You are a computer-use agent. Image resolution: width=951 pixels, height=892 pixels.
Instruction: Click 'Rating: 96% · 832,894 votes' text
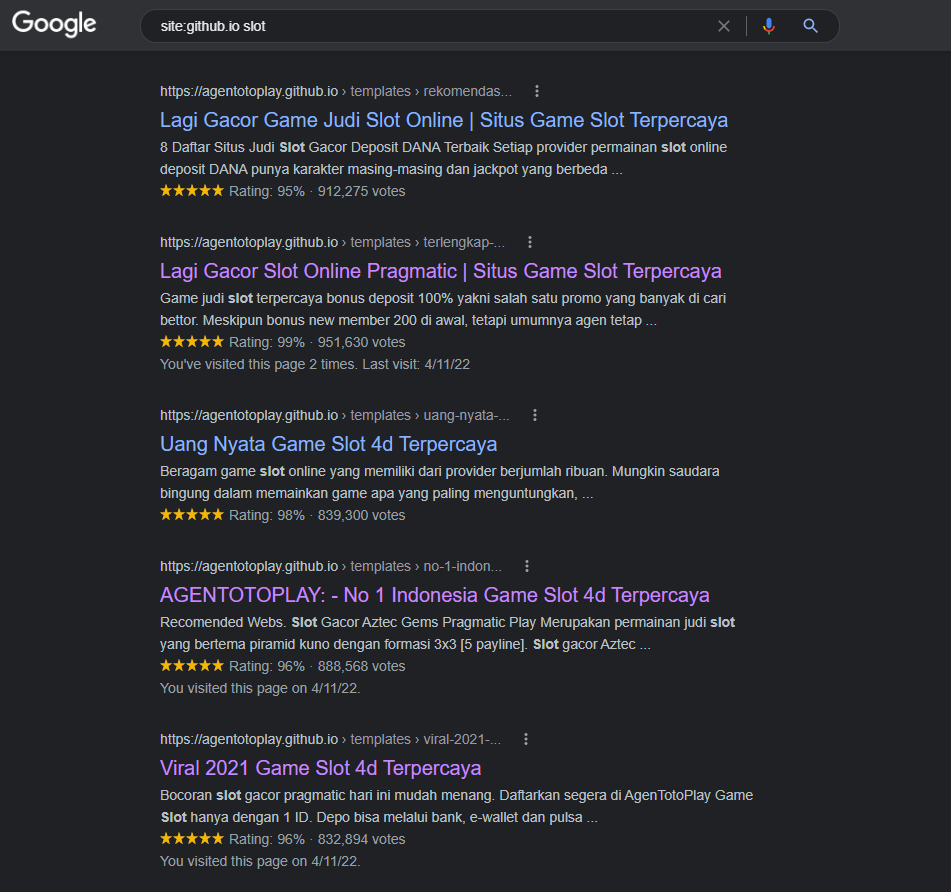click(317, 839)
